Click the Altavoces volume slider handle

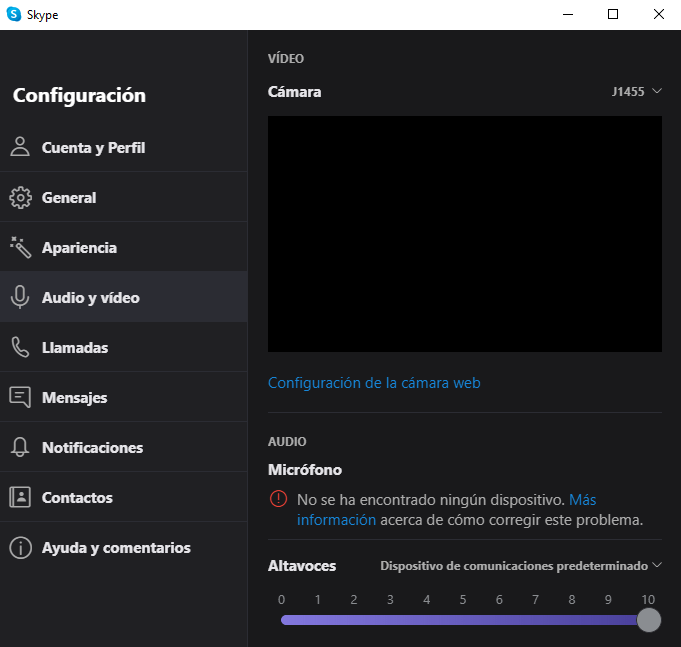pos(649,620)
